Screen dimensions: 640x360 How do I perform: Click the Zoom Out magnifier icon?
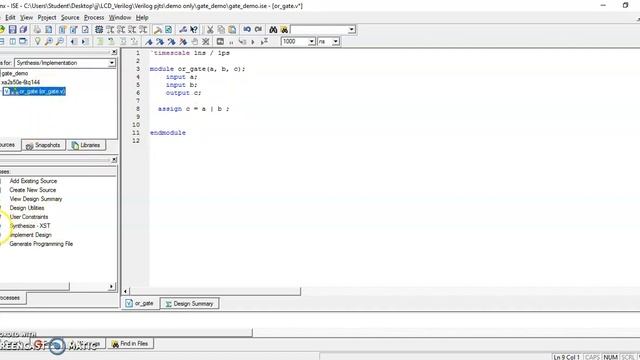(x=60, y=41)
